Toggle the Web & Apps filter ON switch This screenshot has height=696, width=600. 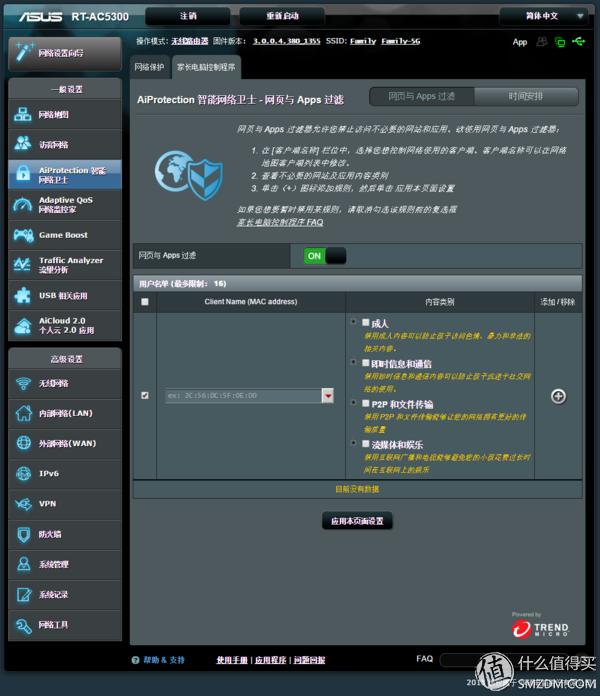tap(325, 256)
